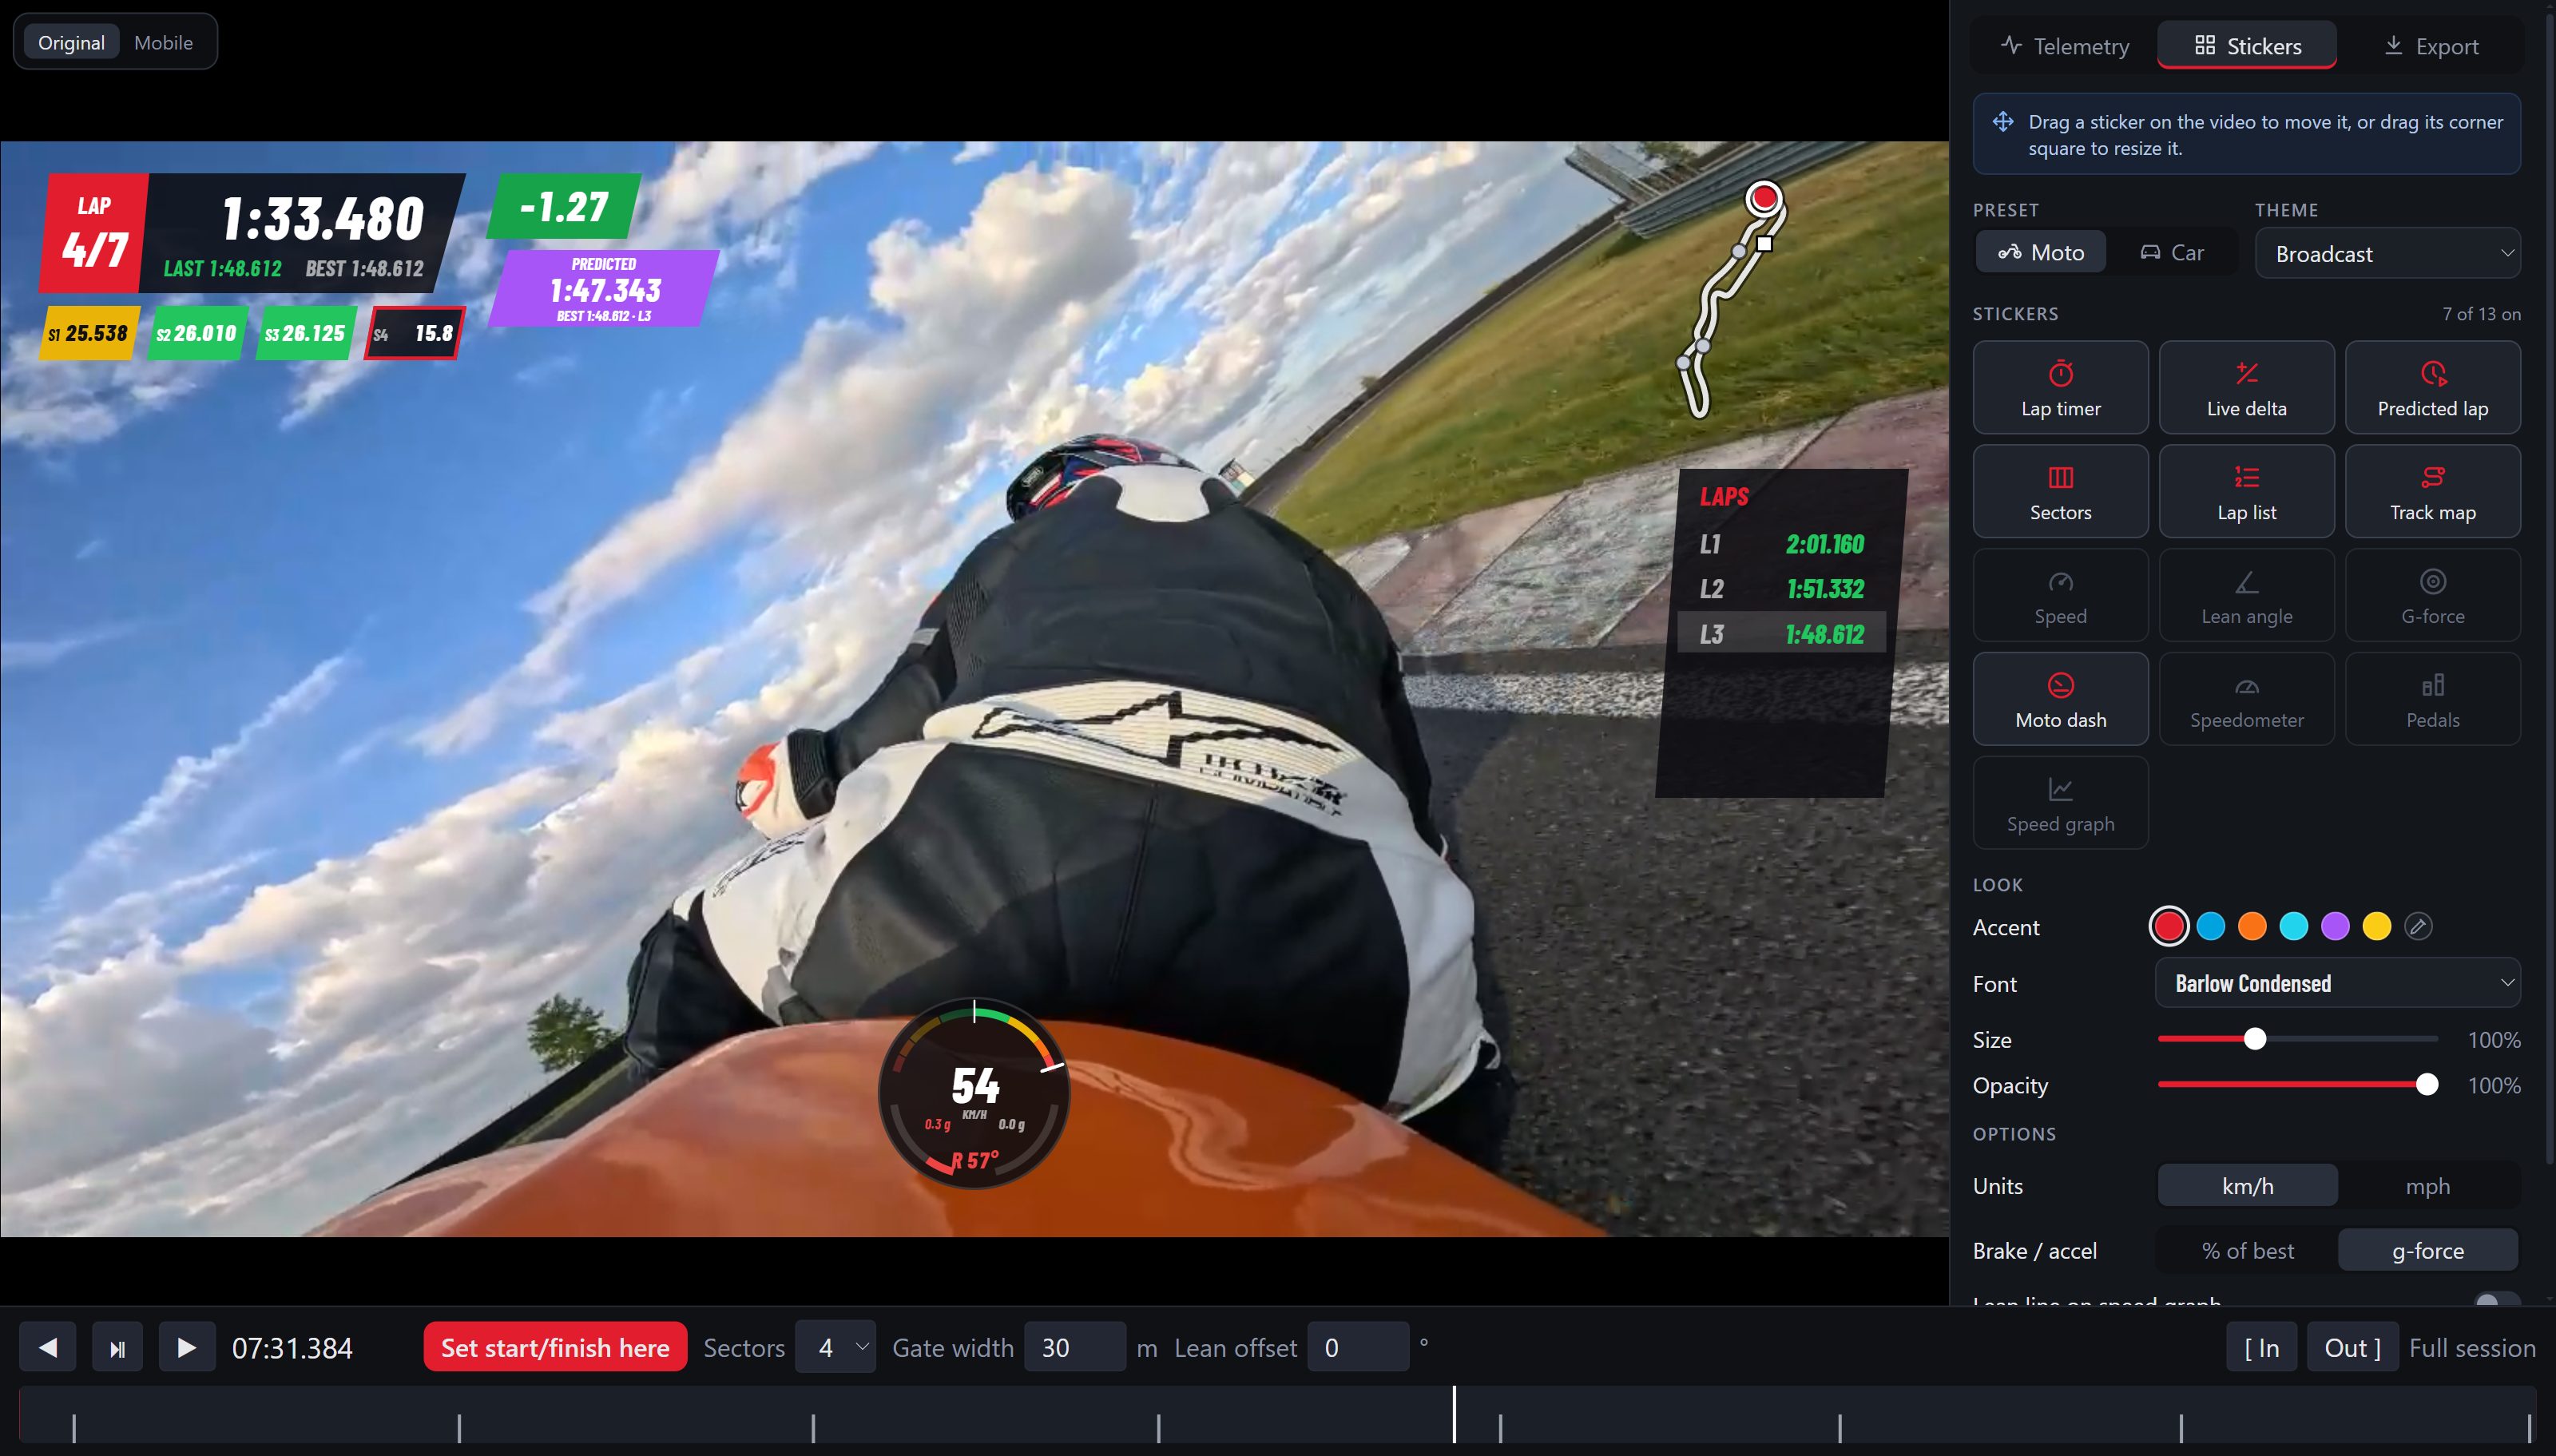Click the custom accent color pencil icon
The image size is (2556, 1456).
tap(2418, 926)
